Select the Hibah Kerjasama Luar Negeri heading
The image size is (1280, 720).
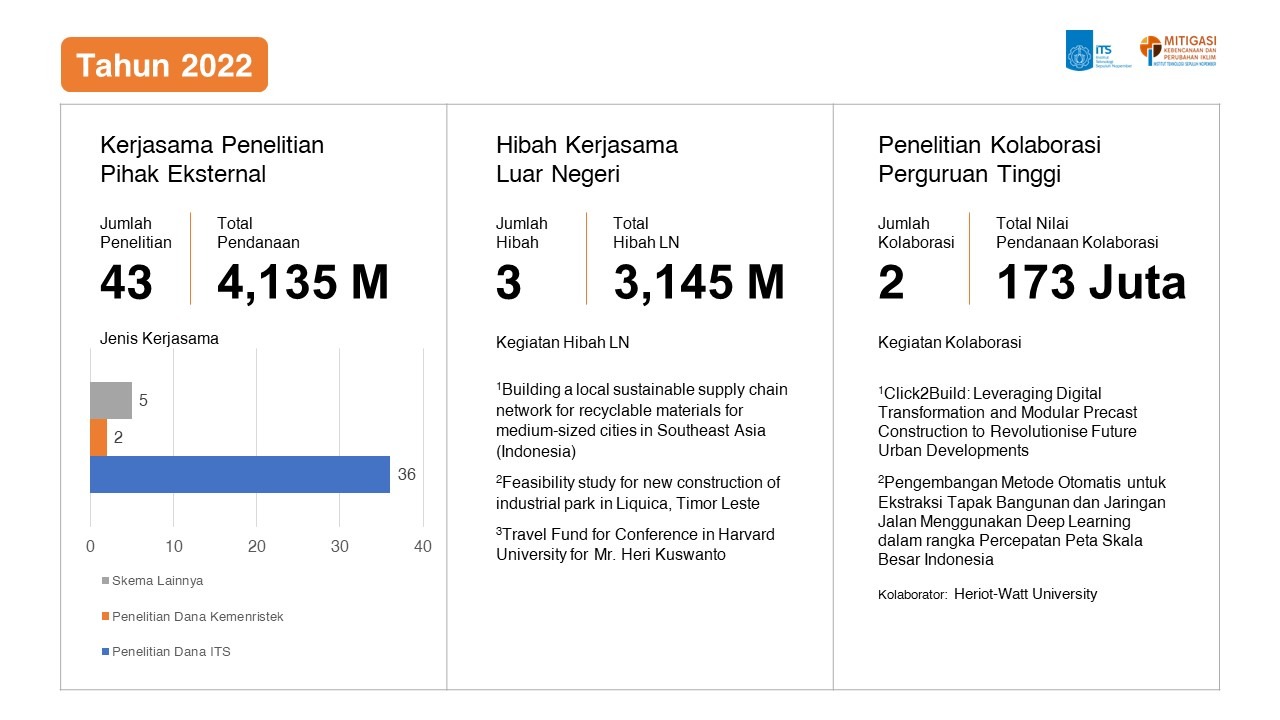pos(586,159)
